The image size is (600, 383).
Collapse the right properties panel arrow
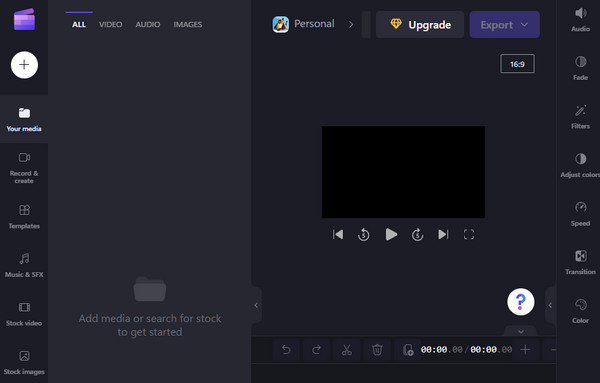[550, 305]
